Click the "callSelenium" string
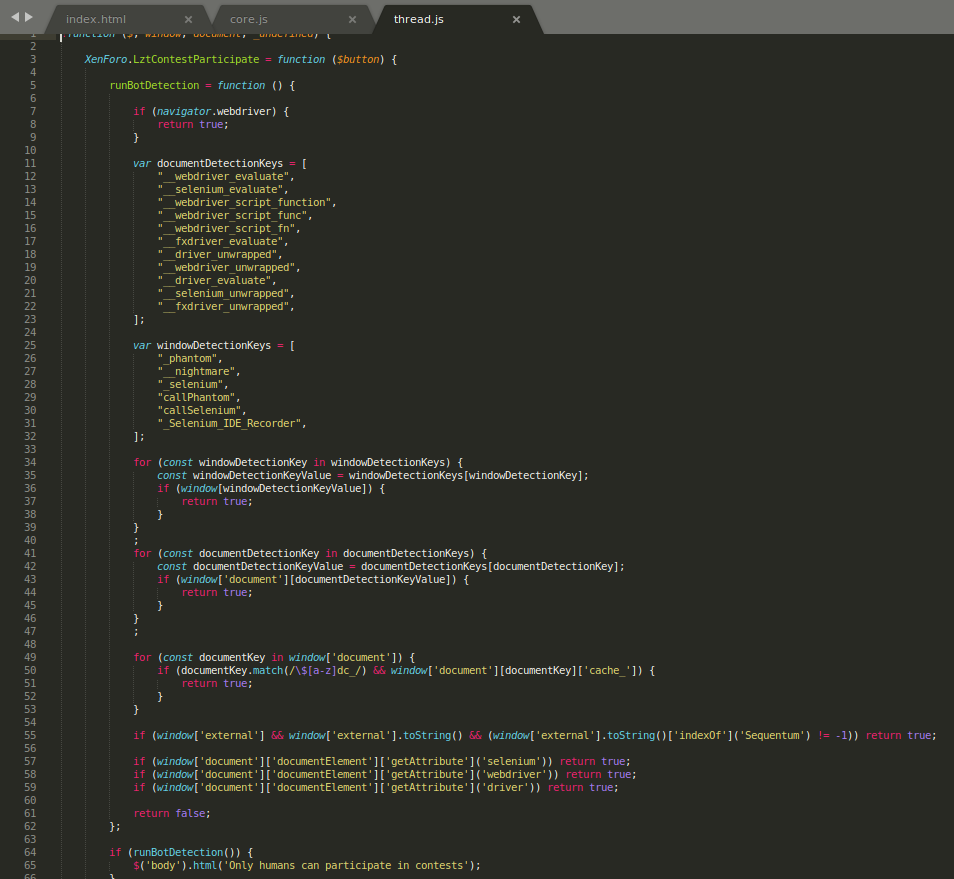This screenshot has width=954, height=879. 199,411
